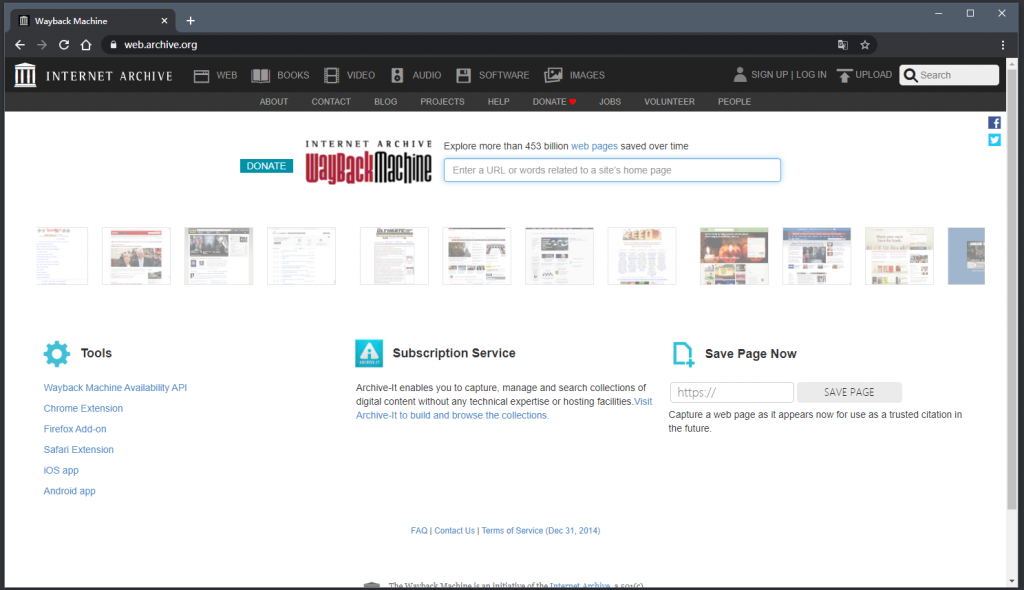Focus the https:// Save Page input
The height and width of the screenshot is (590, 1024).
pyautogui.click(x=731, y=393)
